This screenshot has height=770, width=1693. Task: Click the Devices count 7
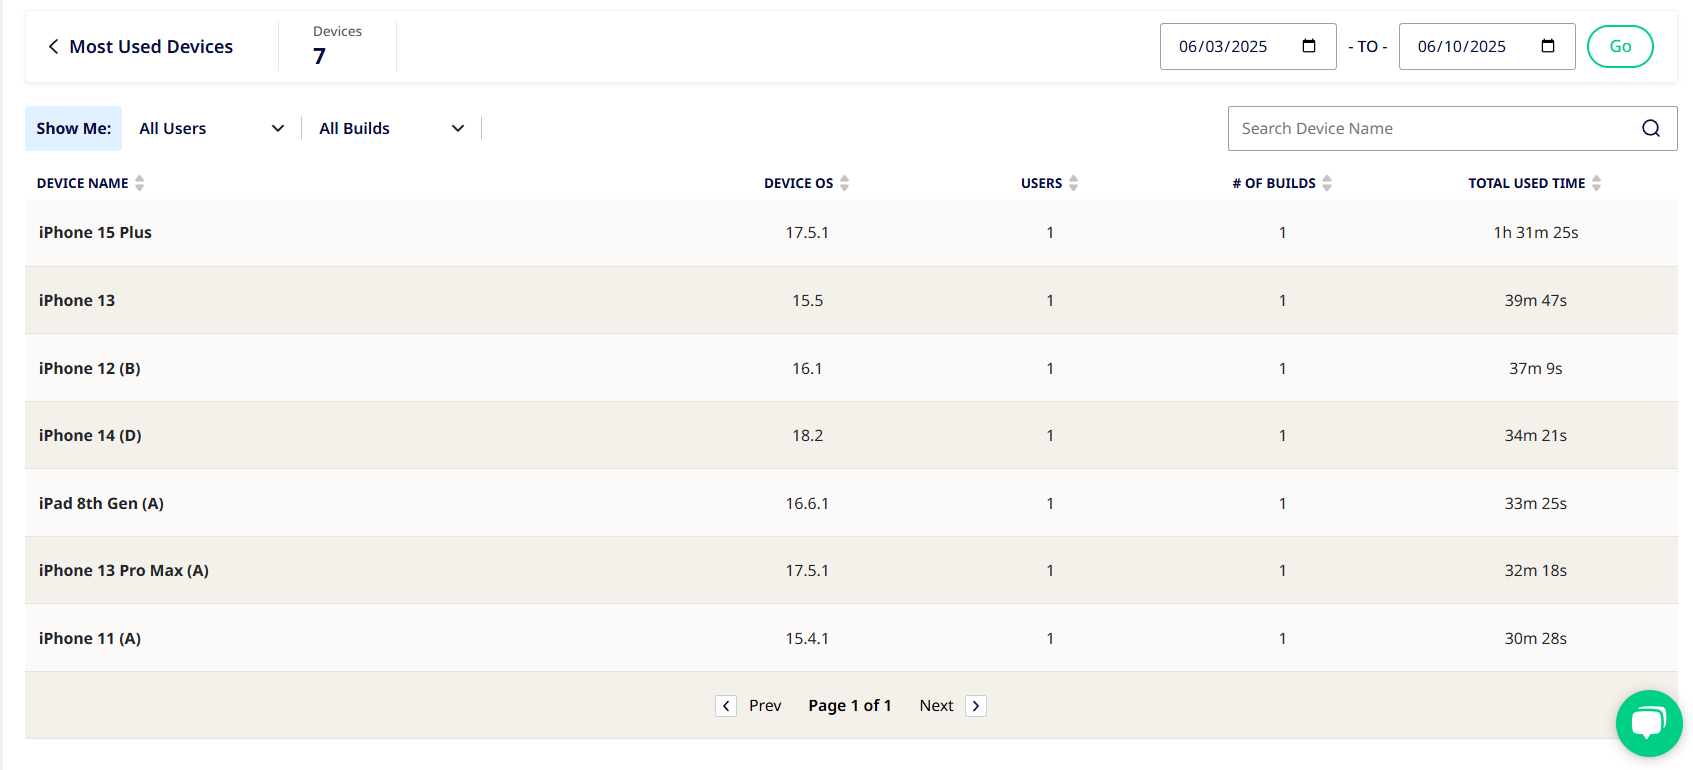point(319,56)
